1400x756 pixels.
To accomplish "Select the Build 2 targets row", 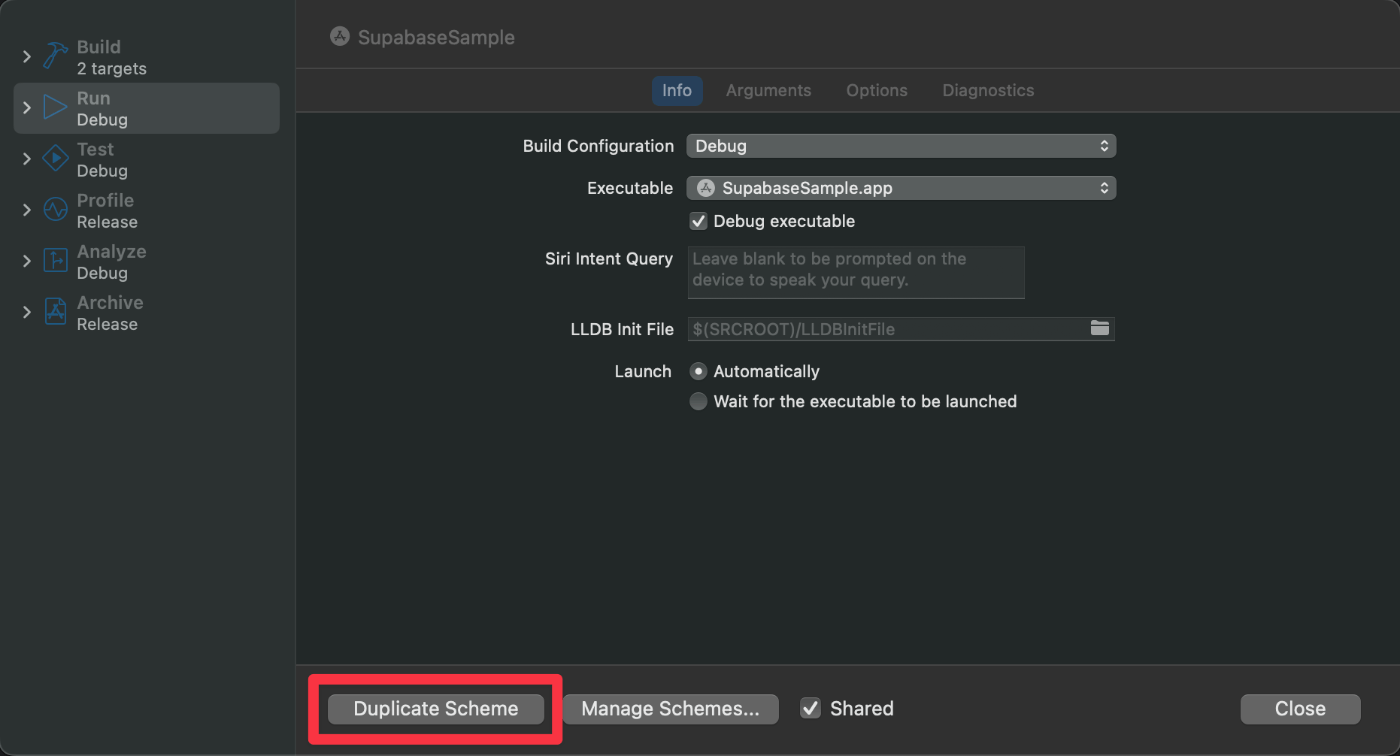I will 146,57.
